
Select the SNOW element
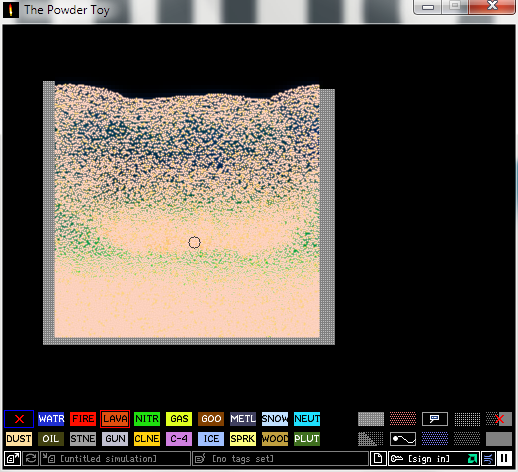pyautogui.click(x=275, y=419)
